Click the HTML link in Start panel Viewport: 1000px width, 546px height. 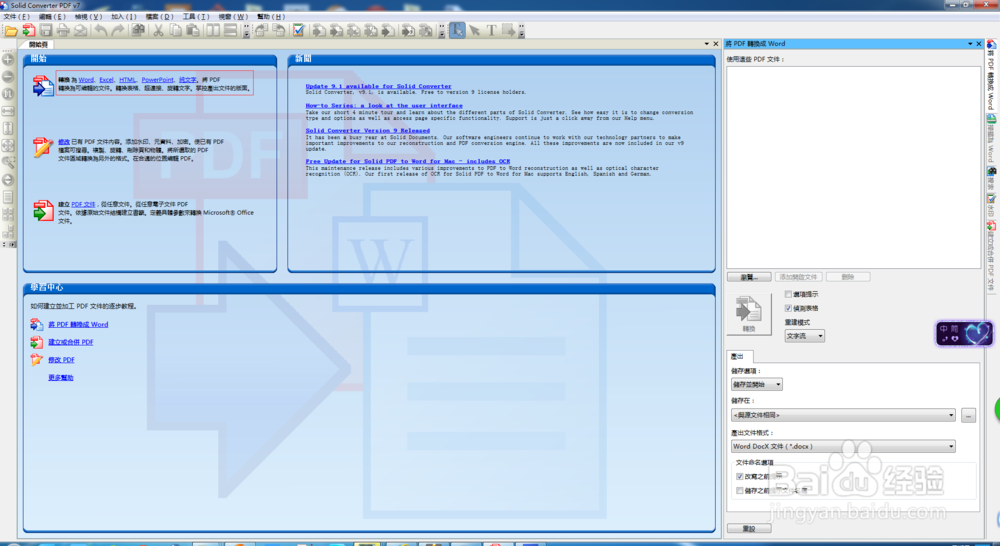pyautogui.click(x=128, y=80)
